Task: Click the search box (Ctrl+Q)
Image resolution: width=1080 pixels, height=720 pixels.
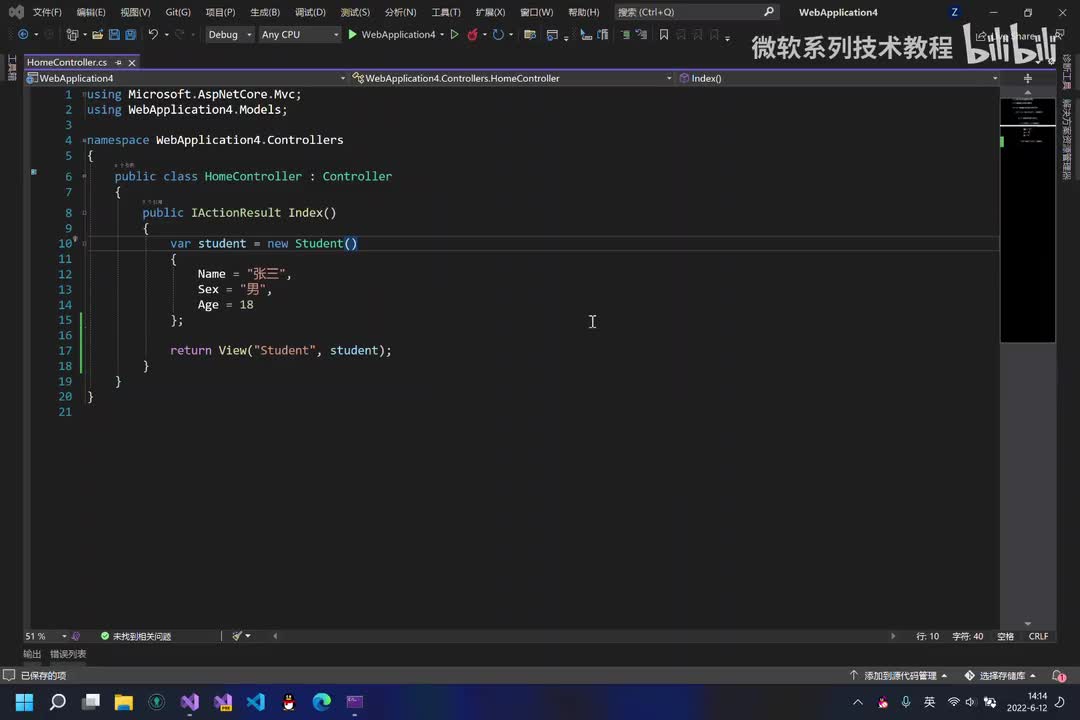Action: tap(696, 12)
